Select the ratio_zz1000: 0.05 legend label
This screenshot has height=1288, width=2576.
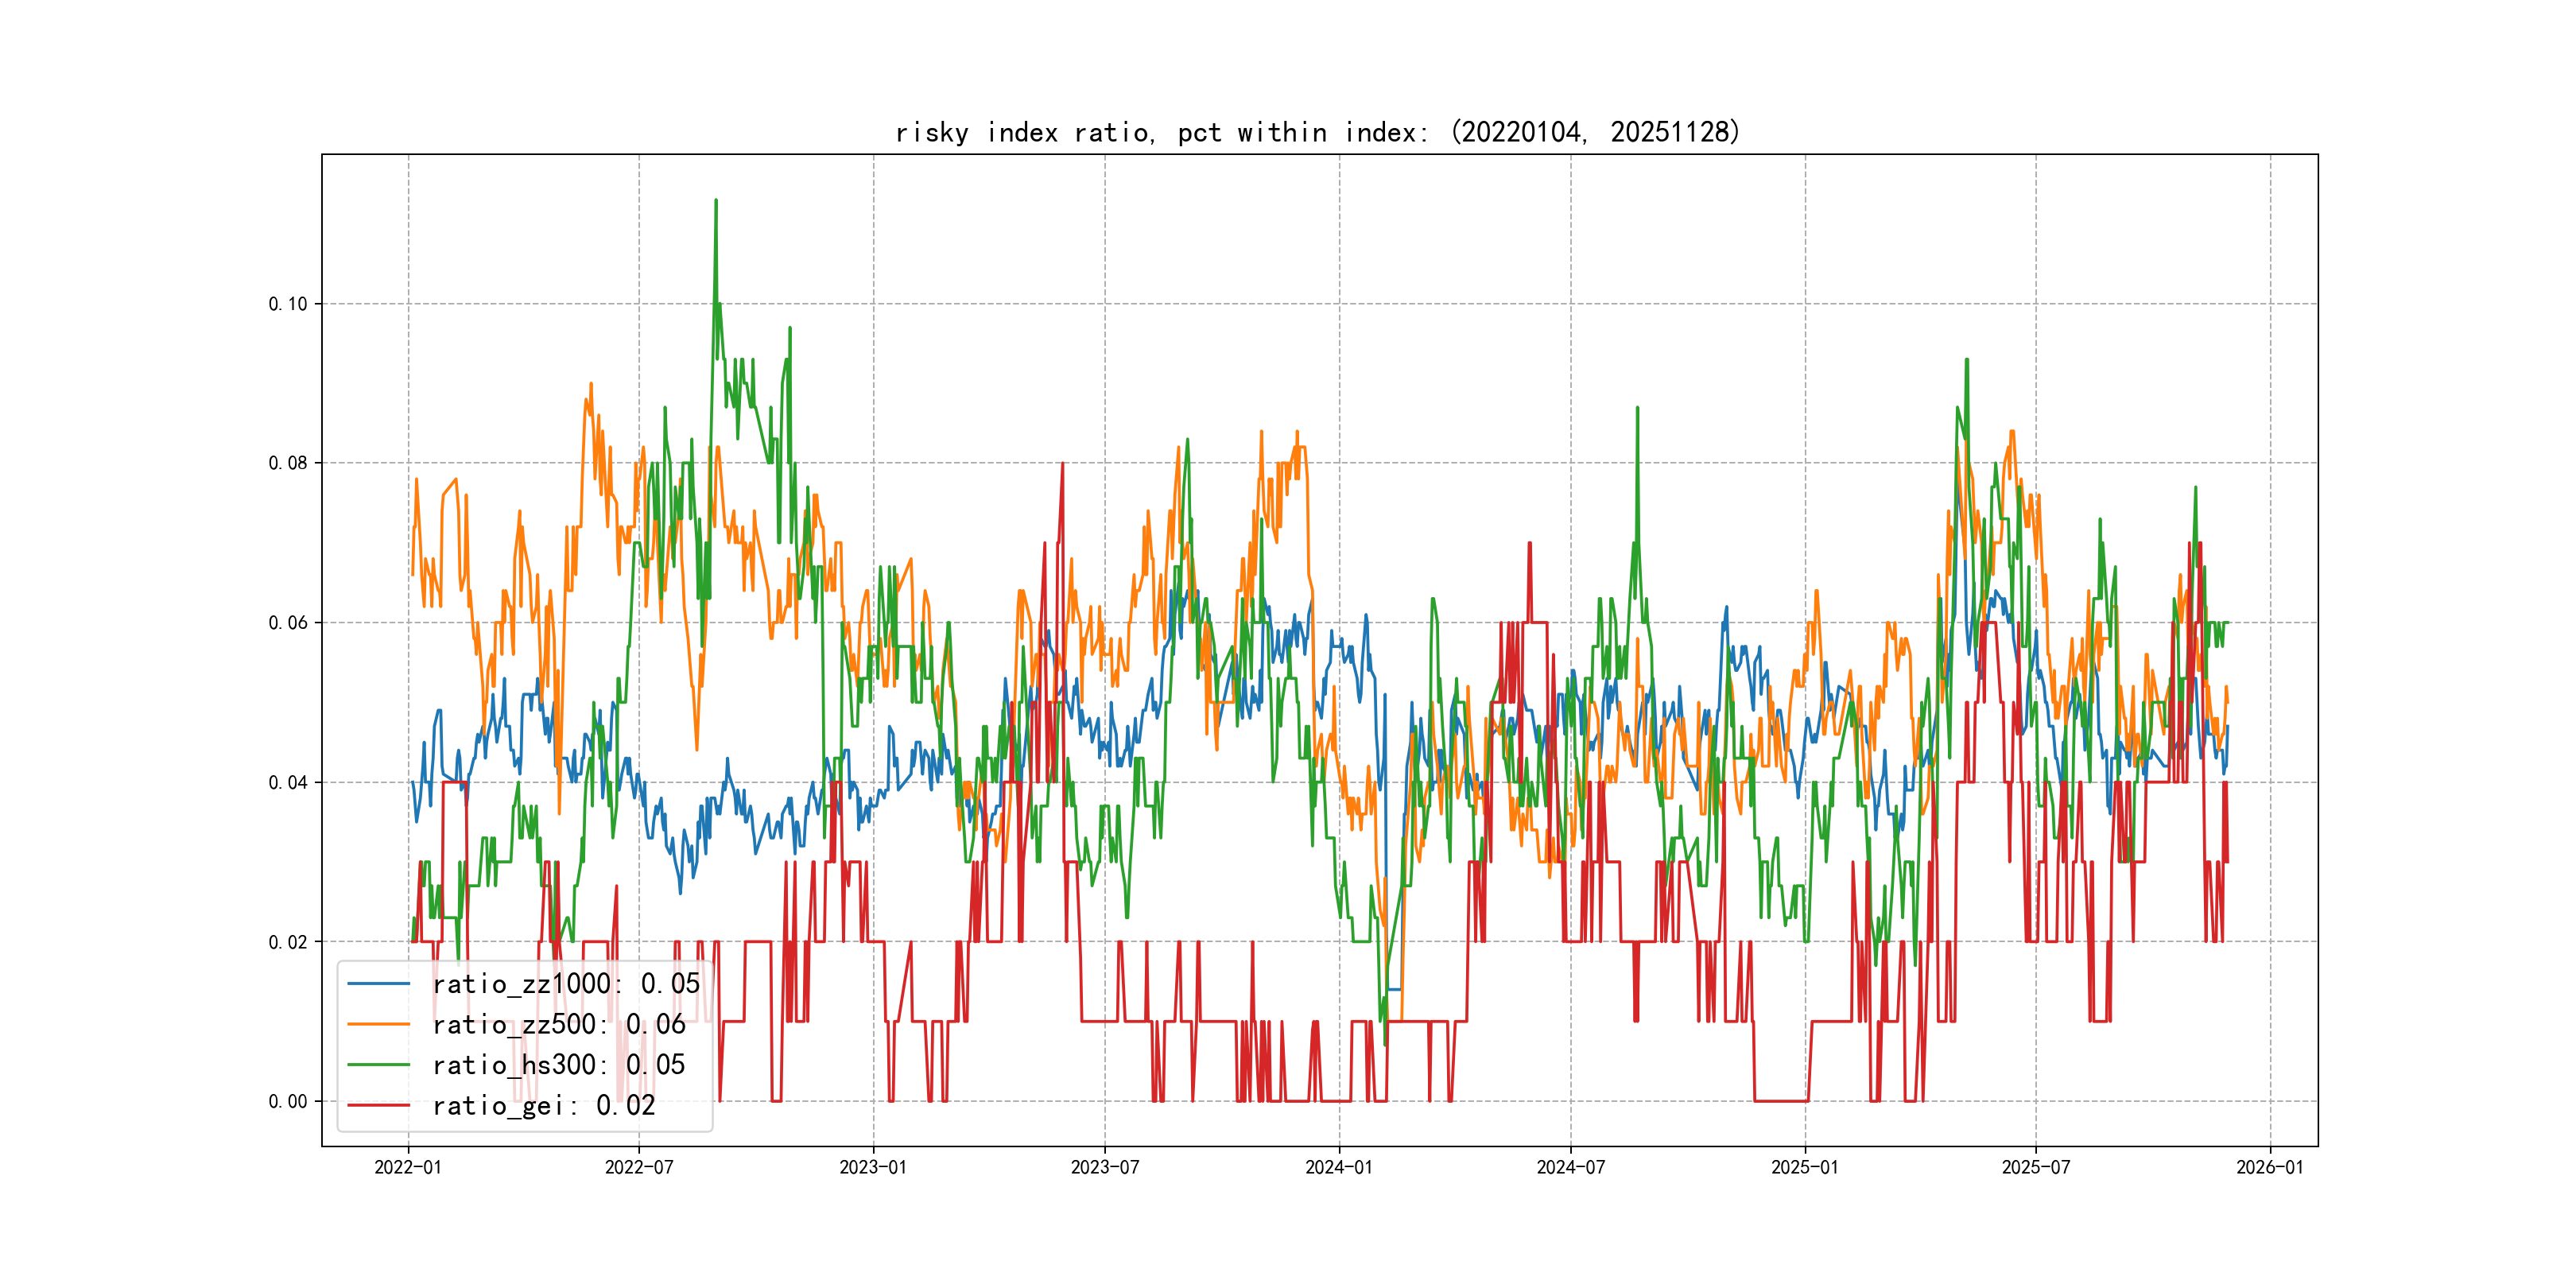point(565,984)
